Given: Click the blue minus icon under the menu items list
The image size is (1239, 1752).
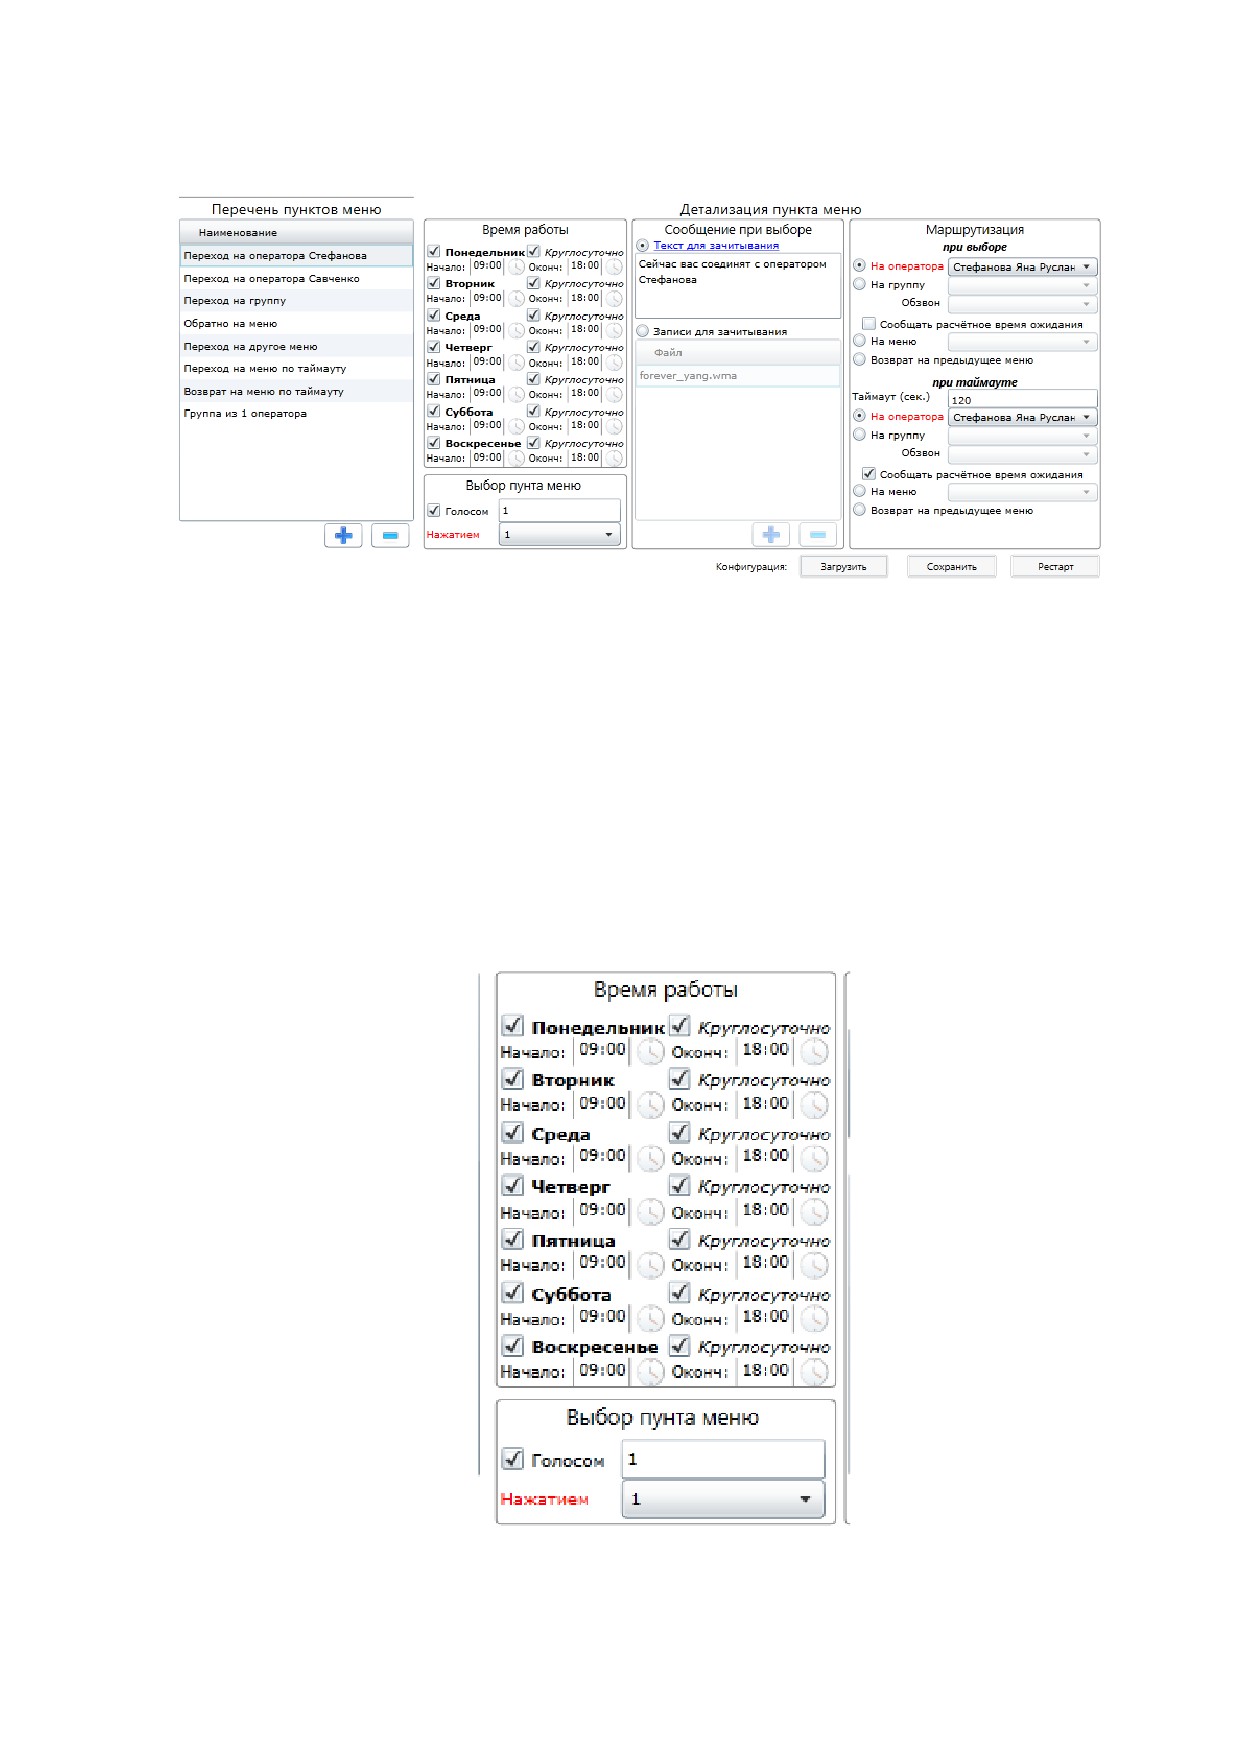Looking at the screenshot, I should coord(390,536).
